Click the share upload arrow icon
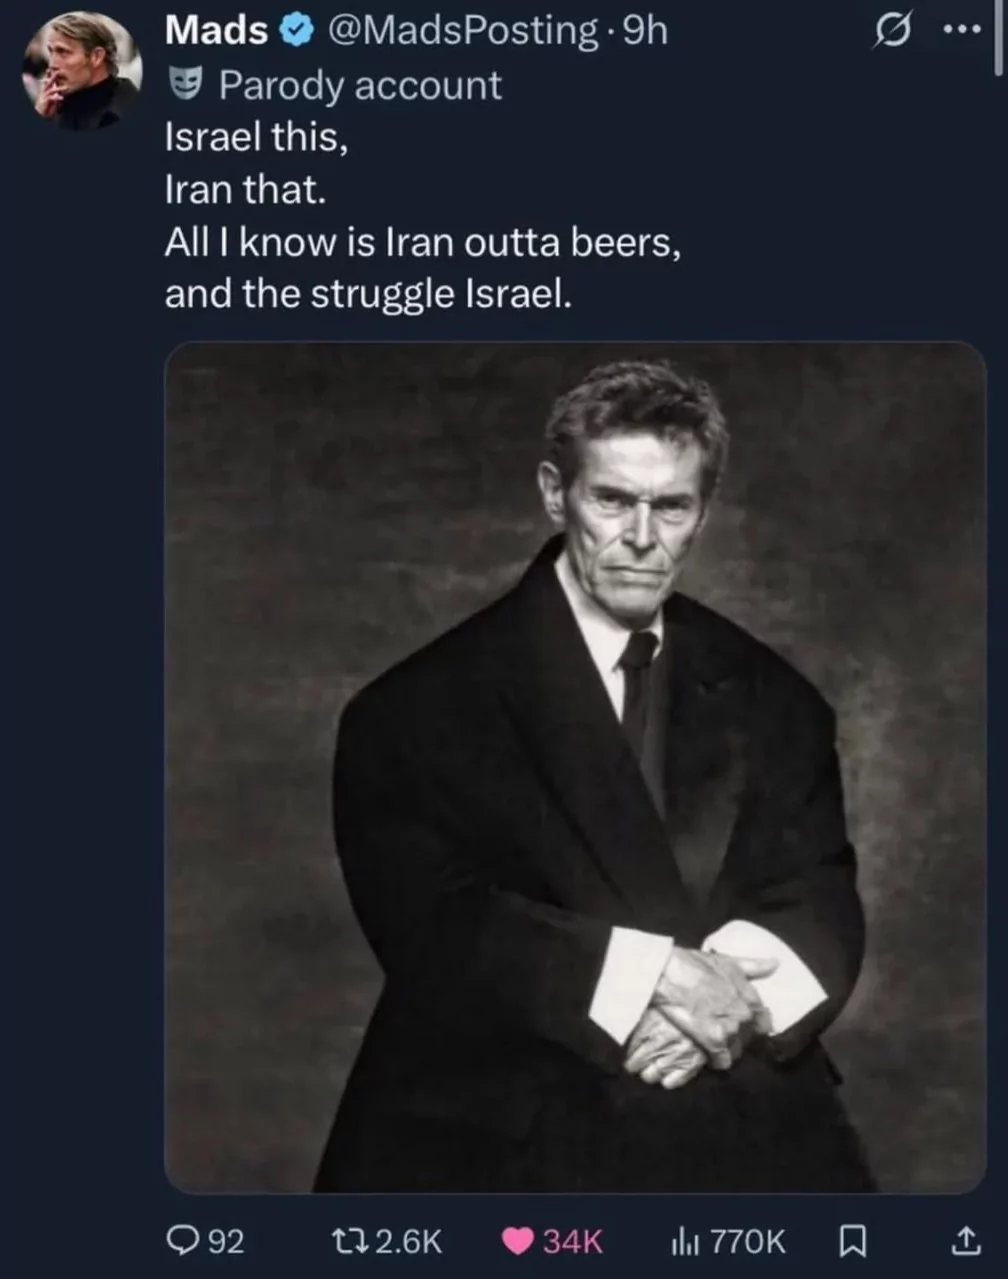The image size is (1008, 1279). click(963, 1241)
